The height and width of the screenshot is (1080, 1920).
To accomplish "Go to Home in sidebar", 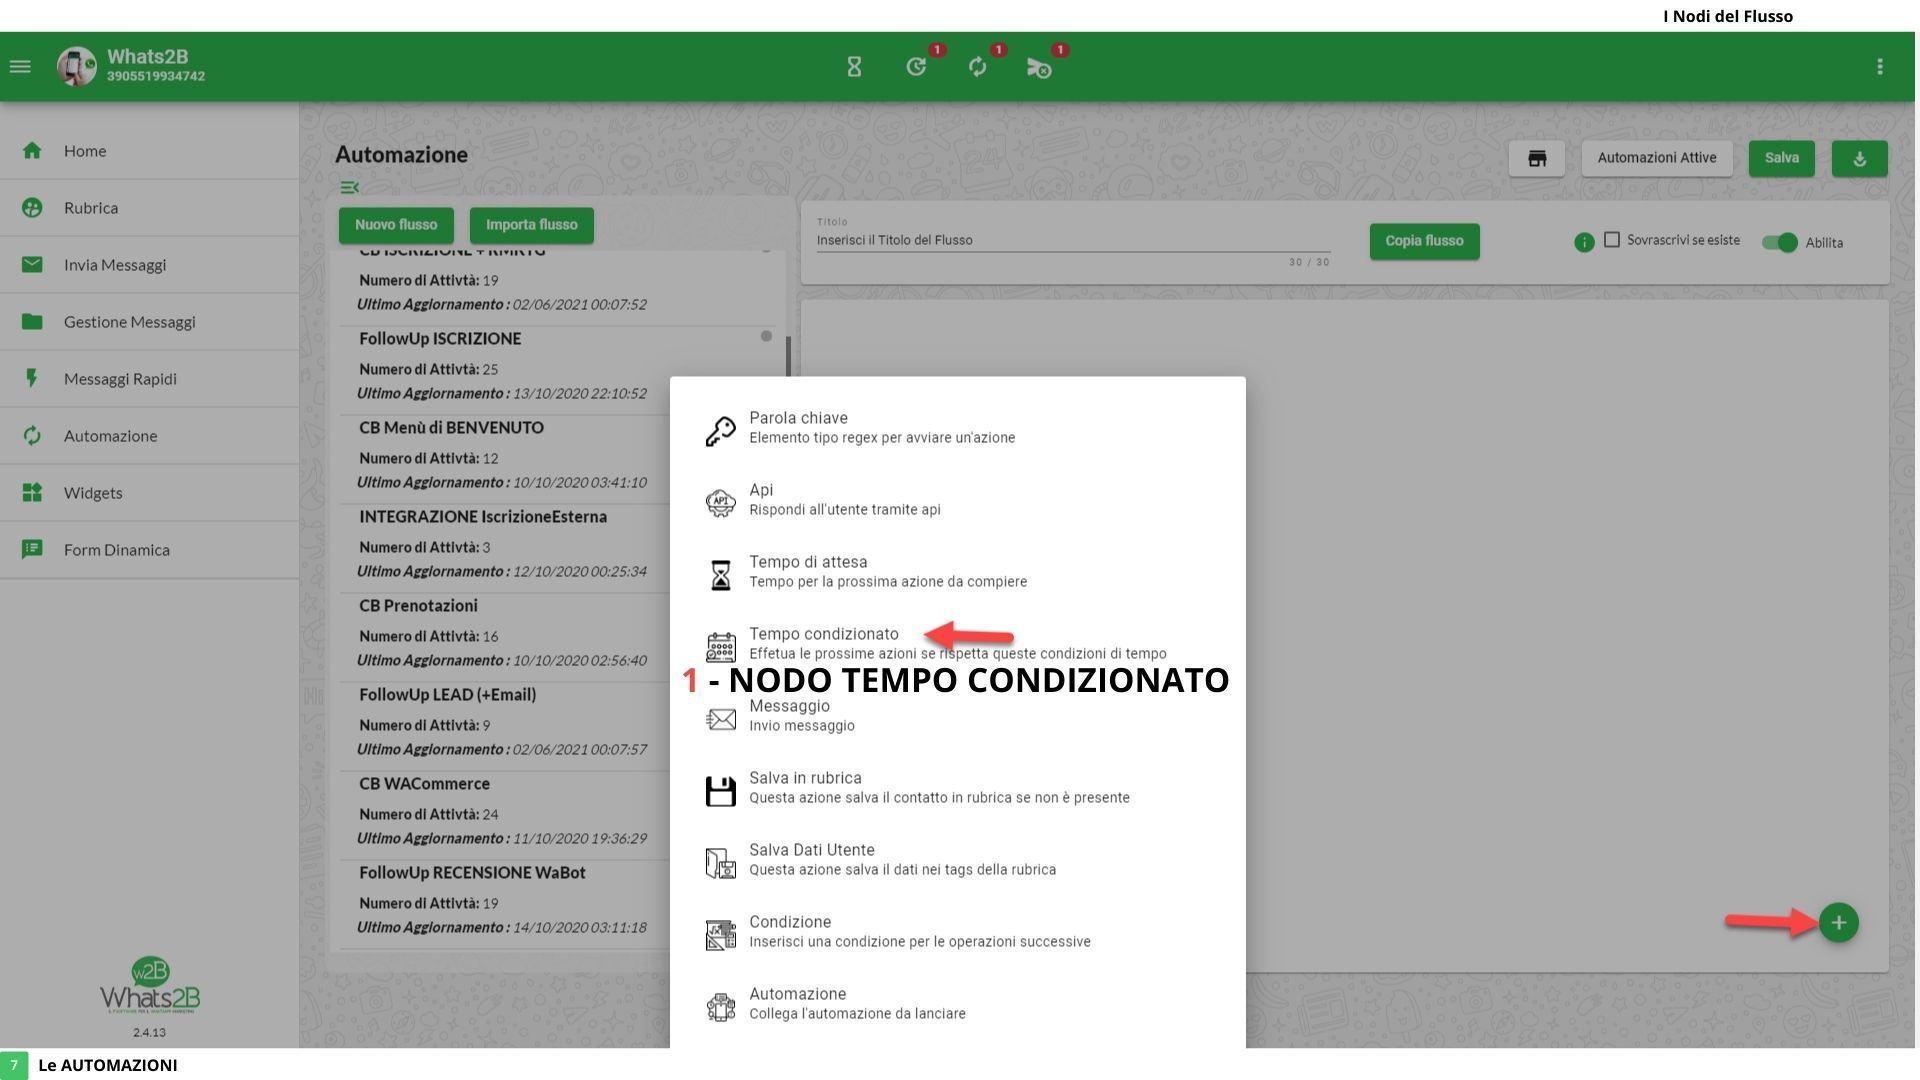I will tap(150, 151).
